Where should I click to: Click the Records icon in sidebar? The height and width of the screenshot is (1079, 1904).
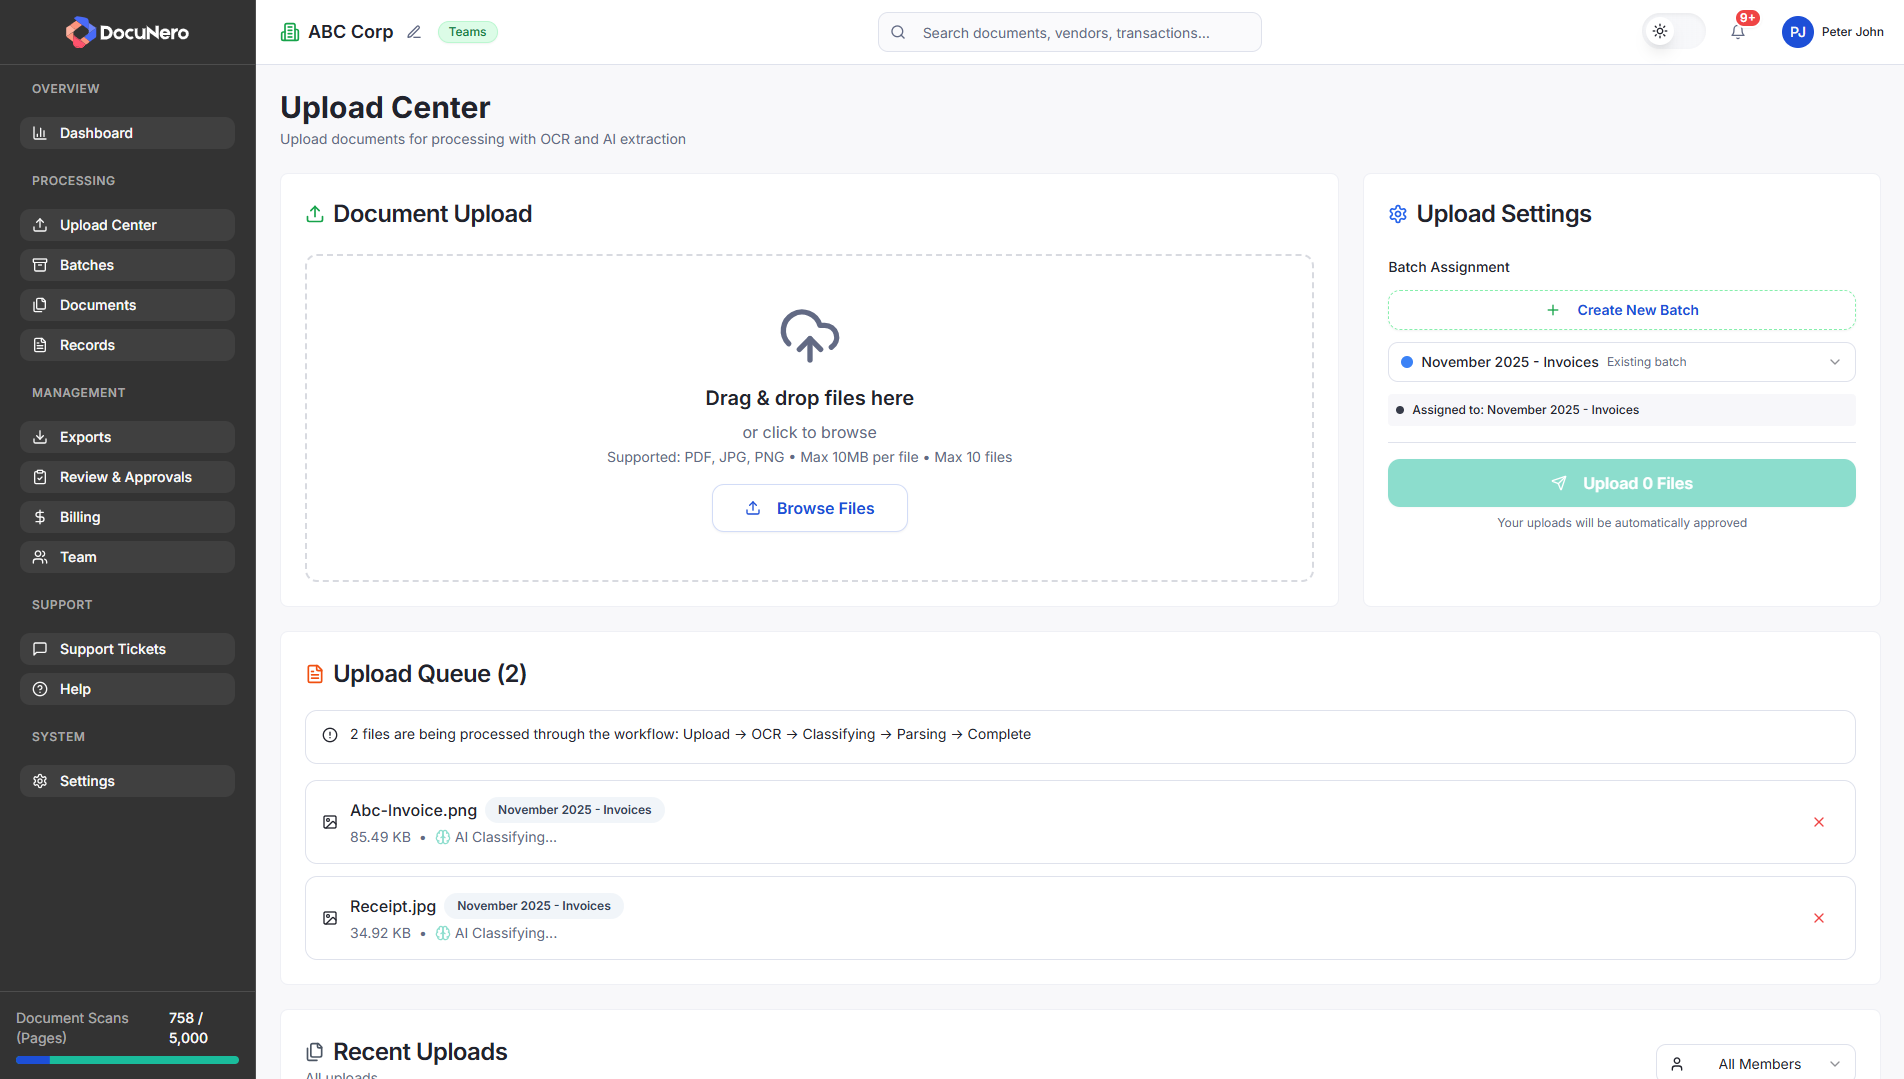tap(40, 345)
